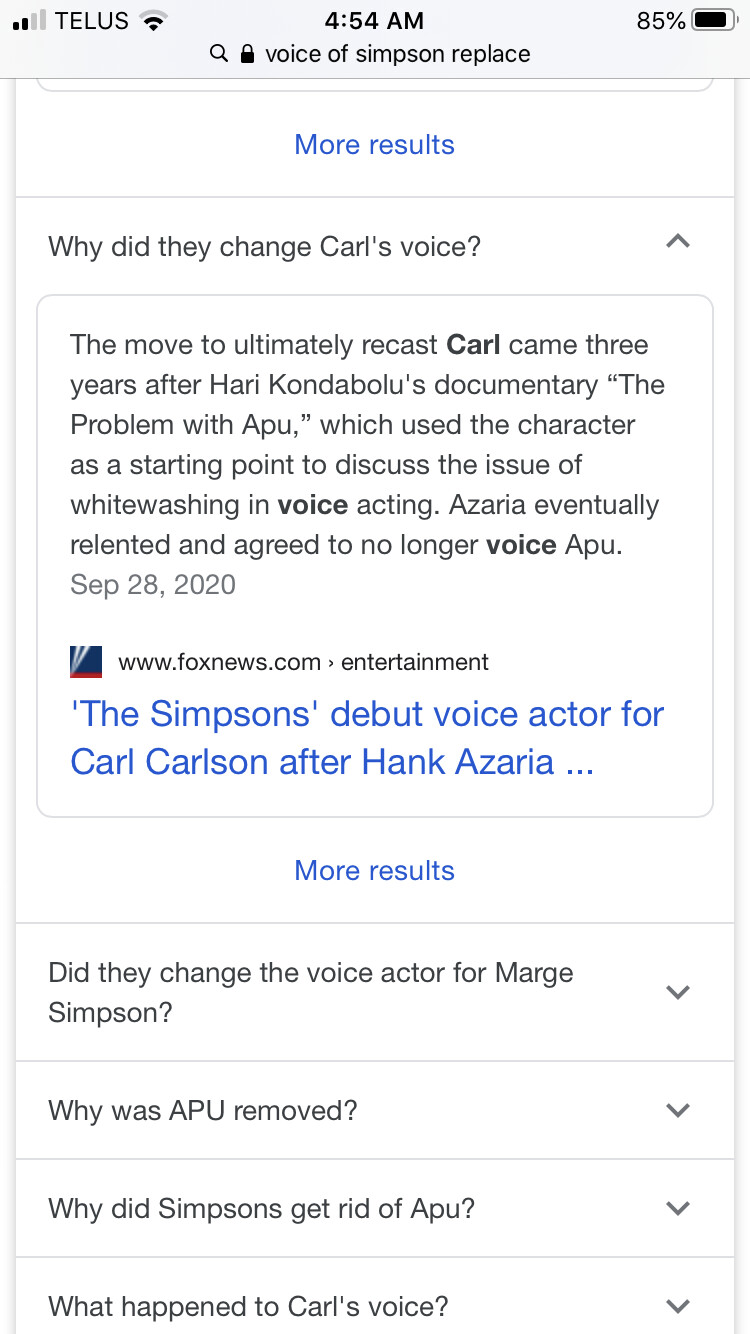The height and width of the screenshot is (1334, 750).
Task: Open More results below Fox News card
Action: pos(375,871)
